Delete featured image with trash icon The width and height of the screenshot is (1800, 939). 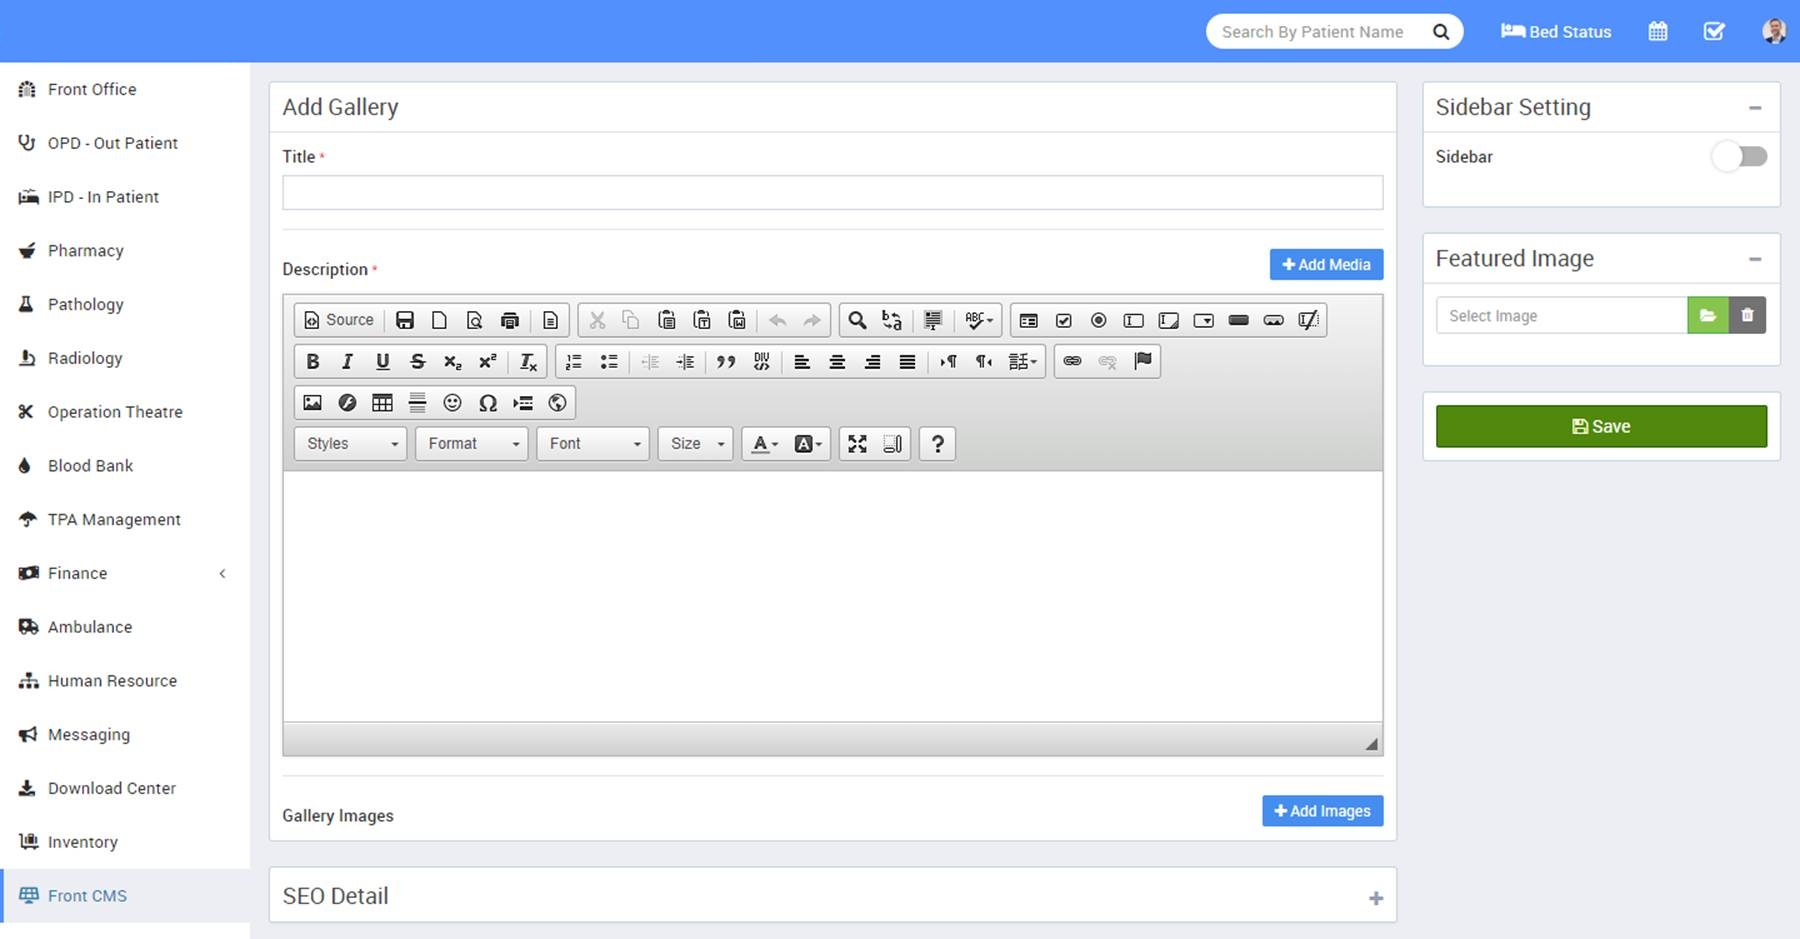1747,316
